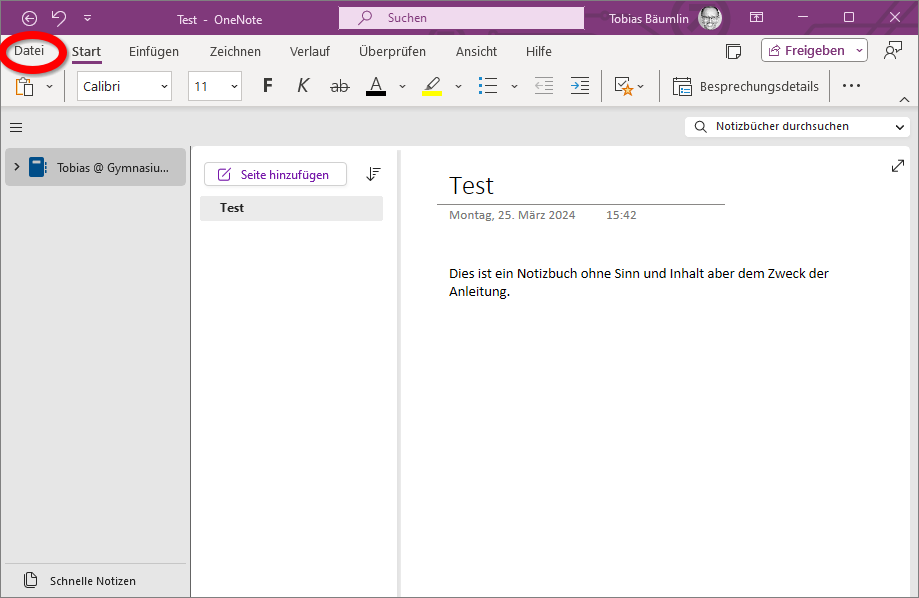Open Quick Access Toolbar customization arrow
This screenshot has height=598, width=919.
point(87,19)
